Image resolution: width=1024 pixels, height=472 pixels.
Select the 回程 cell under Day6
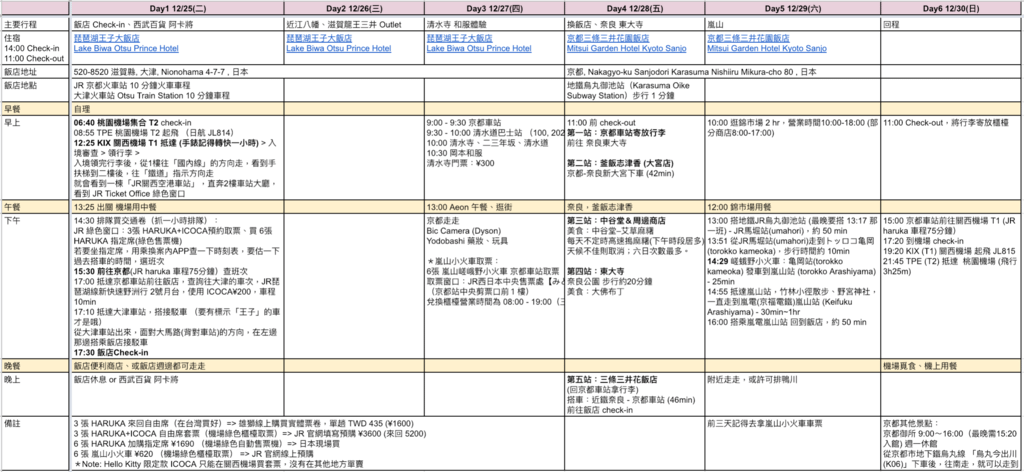952,24
